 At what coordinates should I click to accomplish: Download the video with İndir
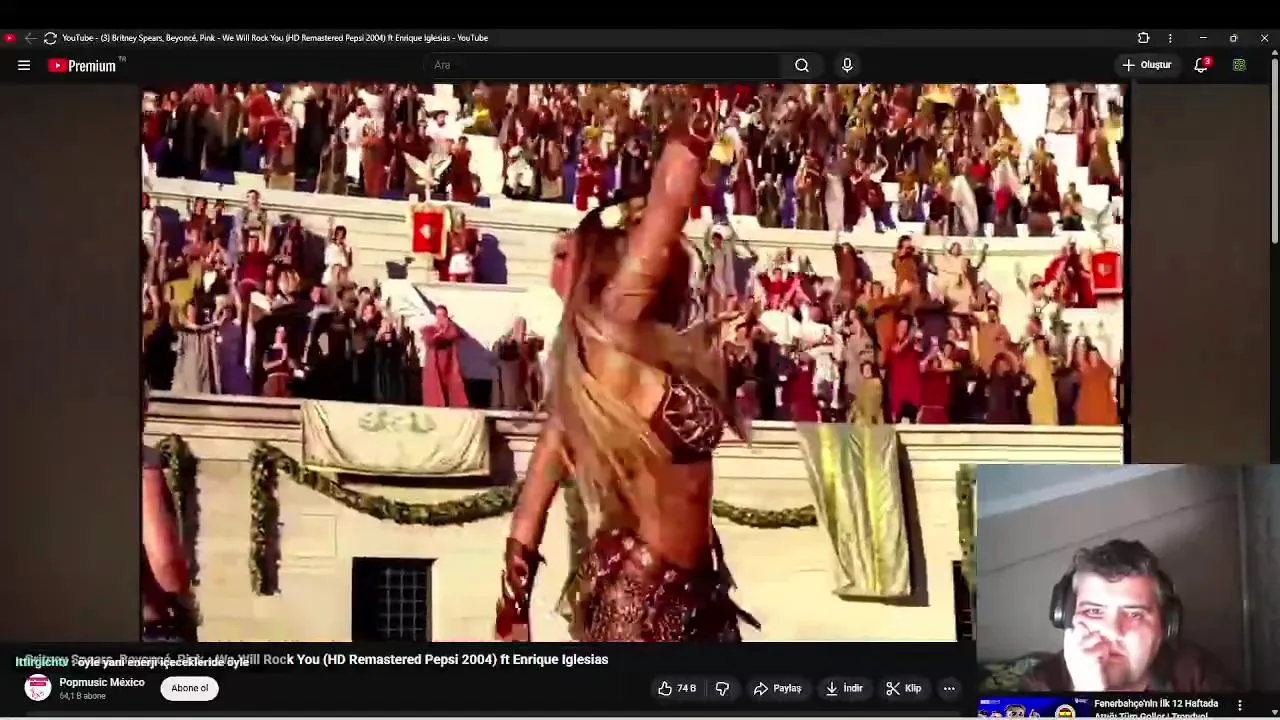point(843,688)
